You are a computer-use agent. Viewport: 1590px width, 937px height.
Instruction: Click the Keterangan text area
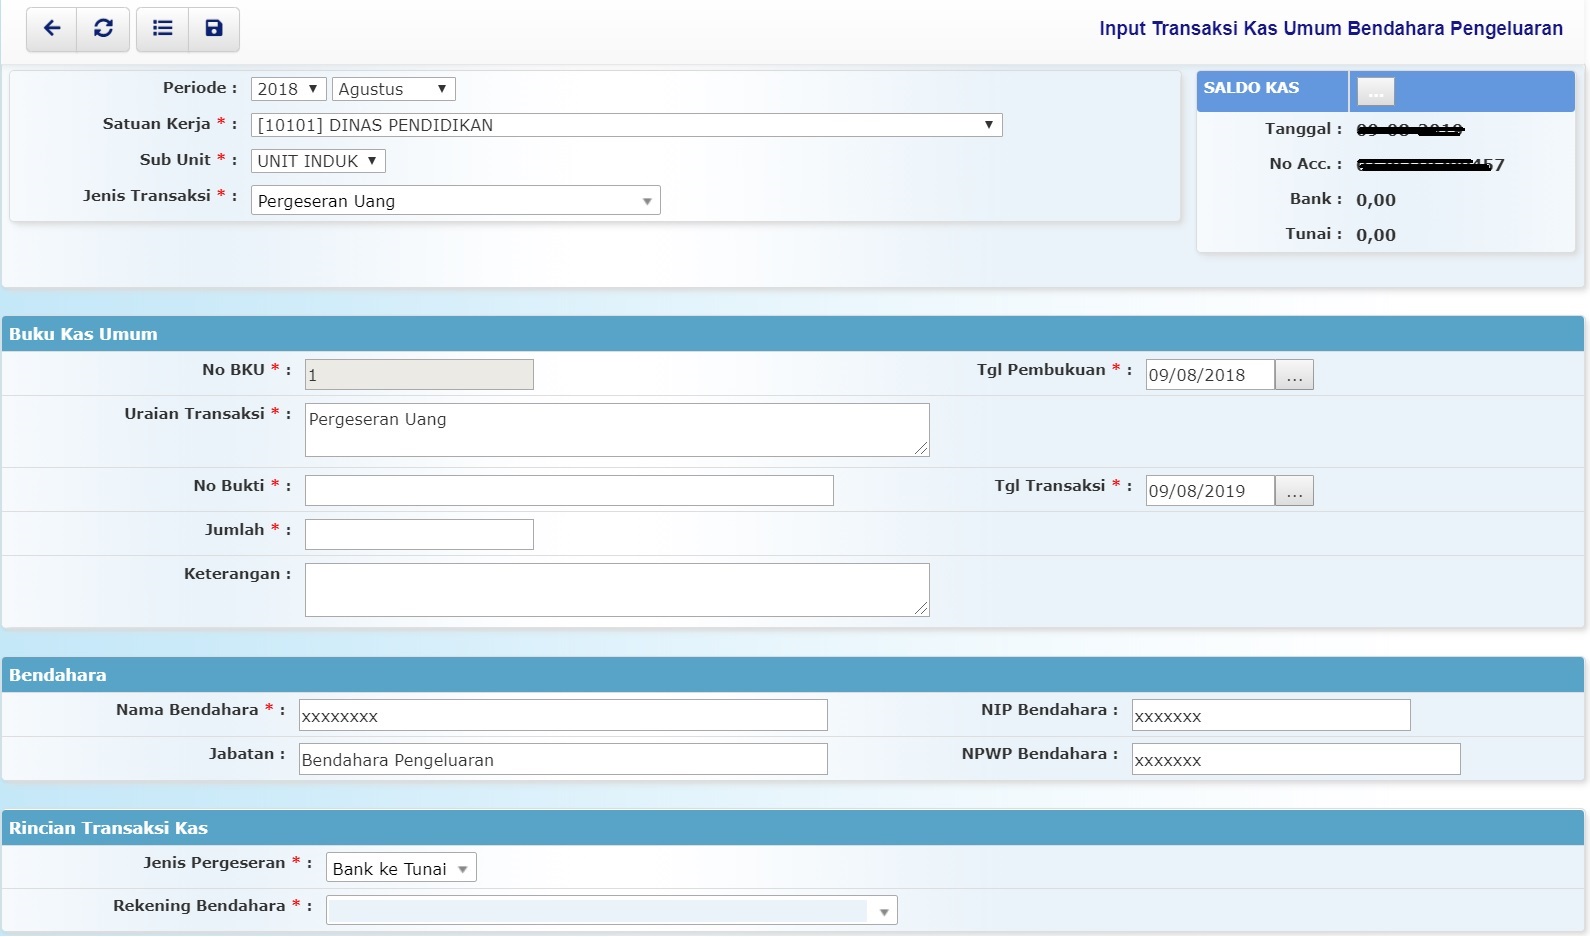point(616,590)
